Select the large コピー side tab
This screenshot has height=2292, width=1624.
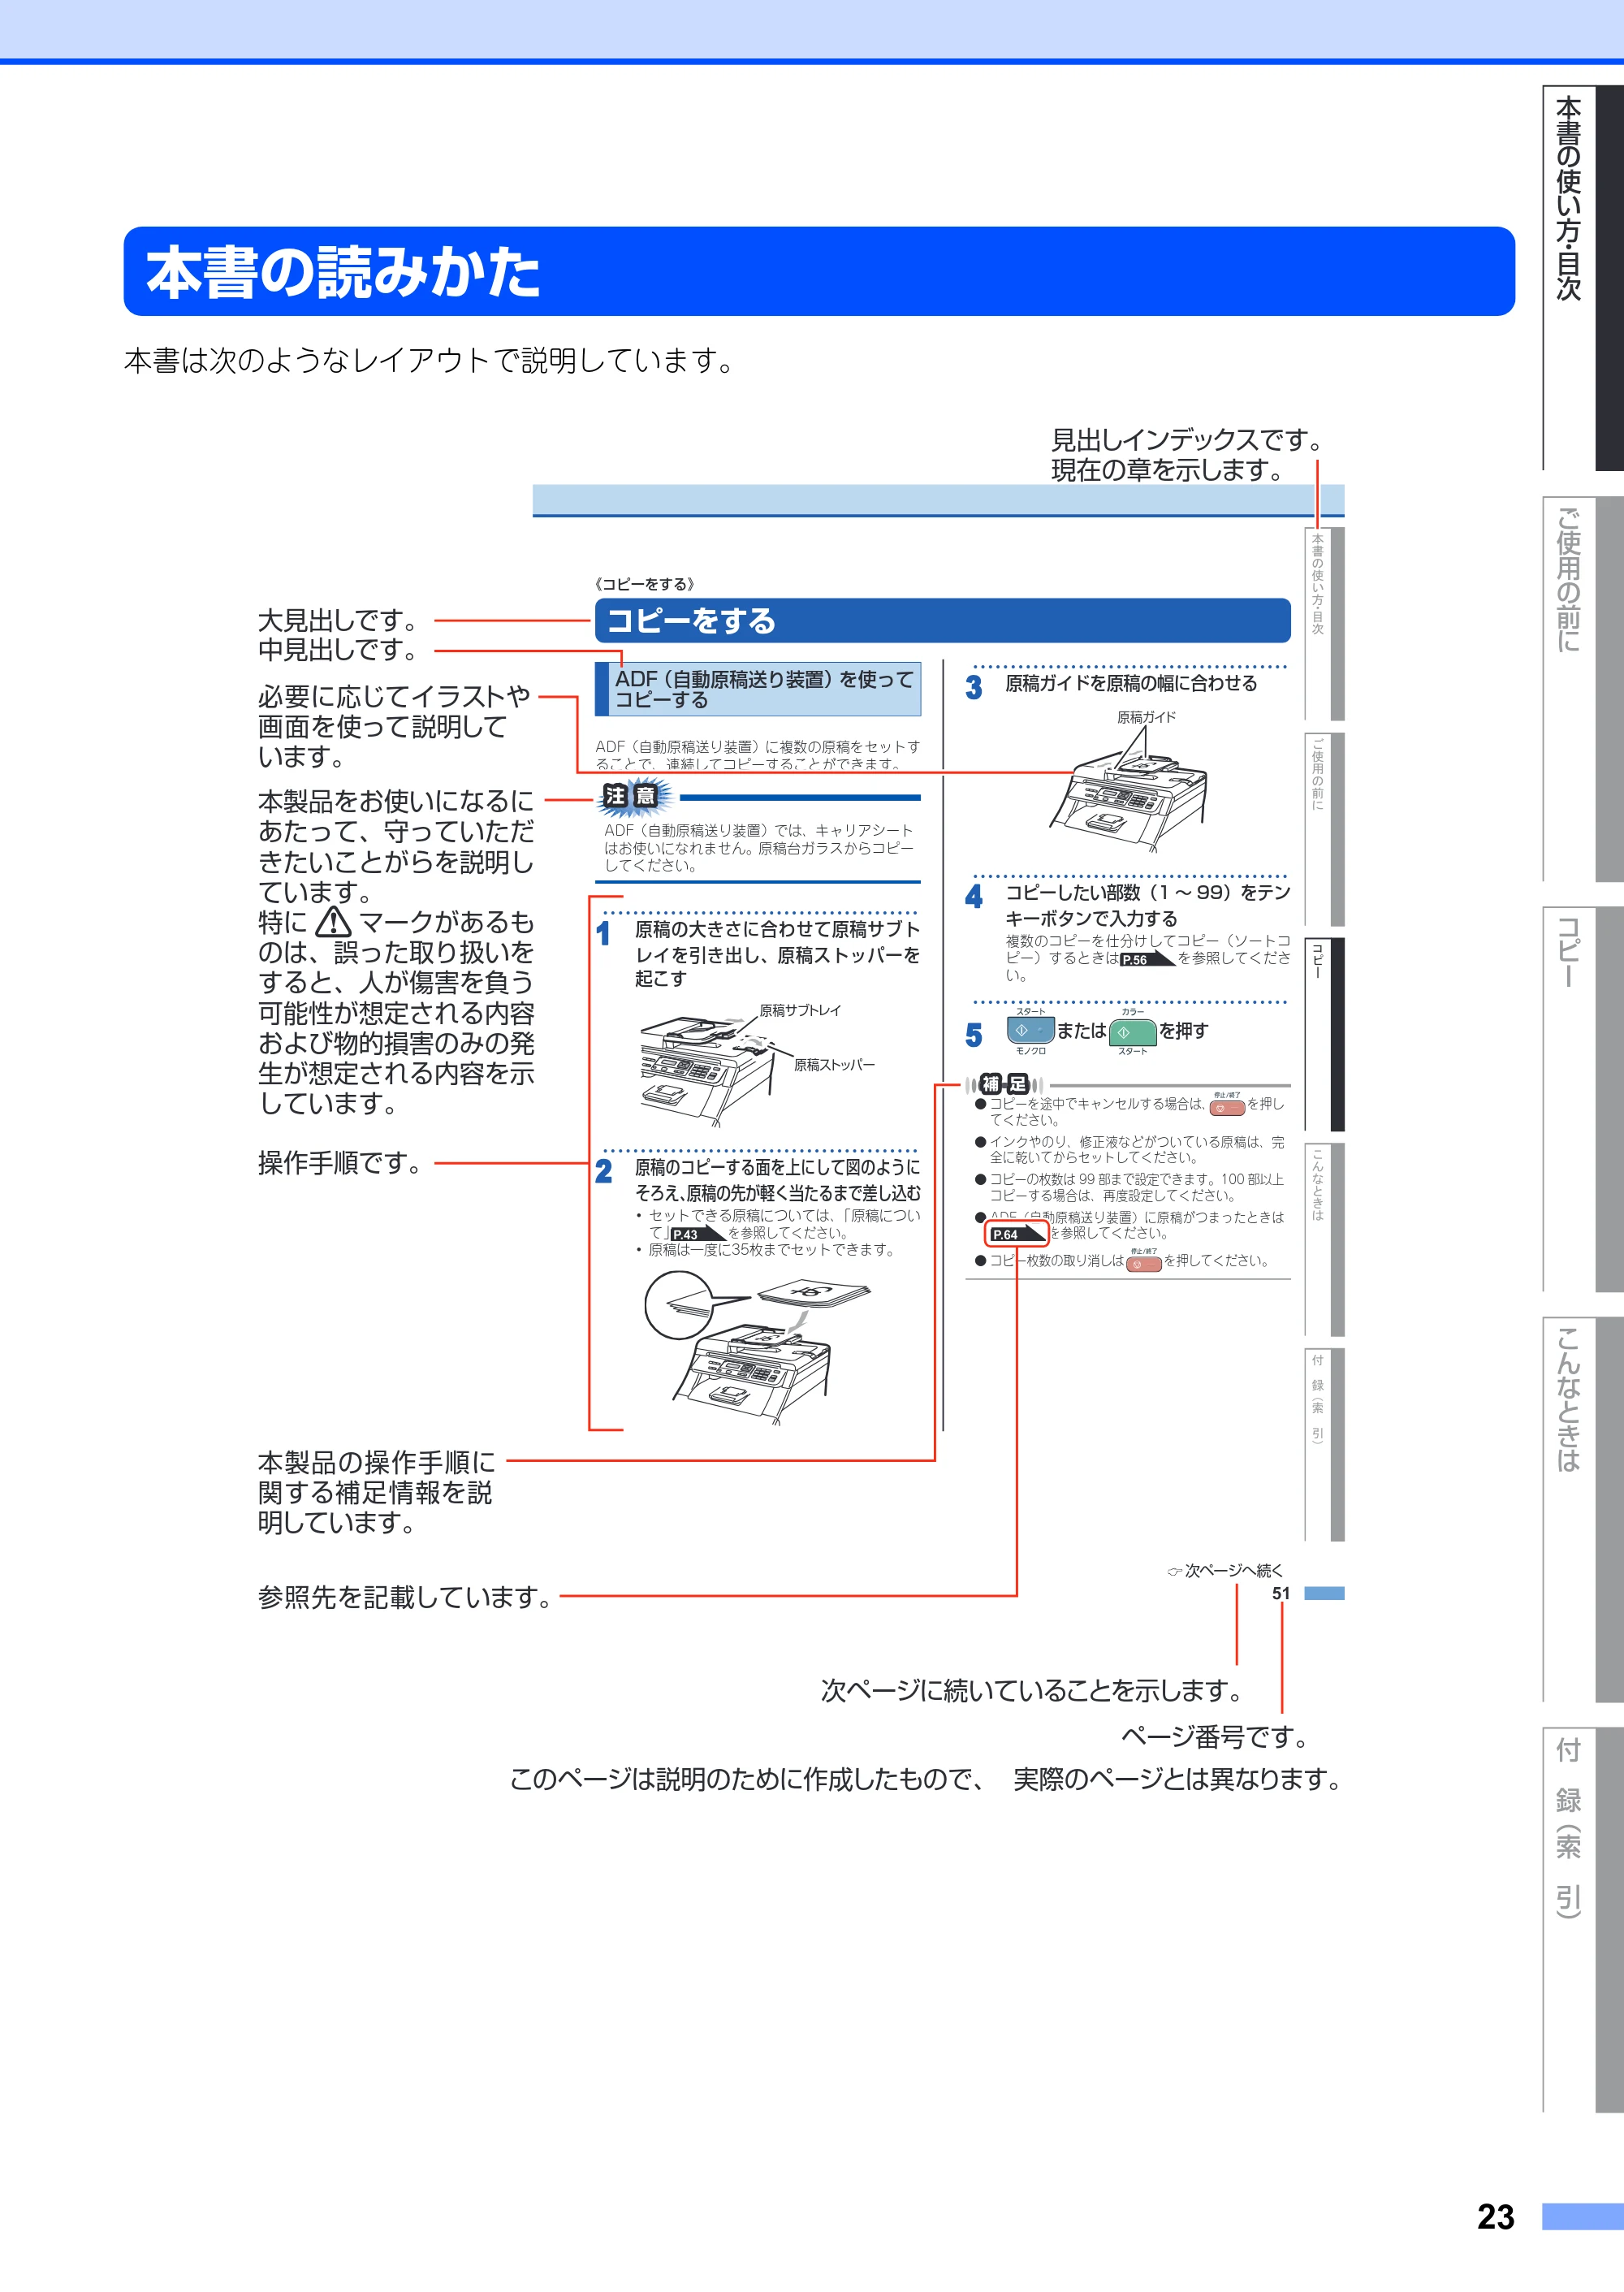(x=1583, y=1100)
